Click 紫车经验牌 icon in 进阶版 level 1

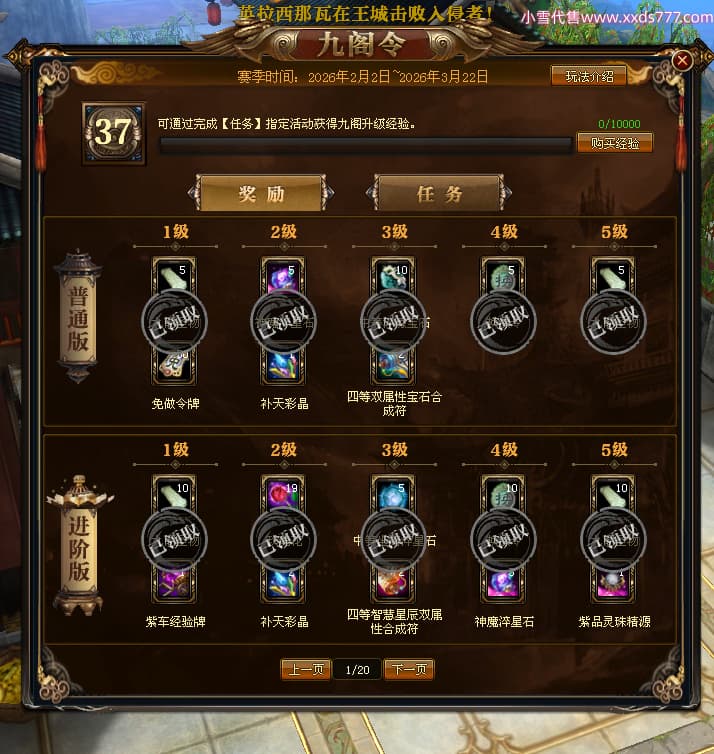coord(174,584)
